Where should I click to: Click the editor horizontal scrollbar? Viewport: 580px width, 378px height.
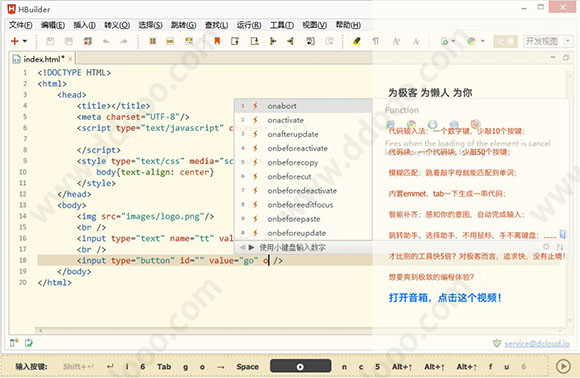tap(301, 330)
